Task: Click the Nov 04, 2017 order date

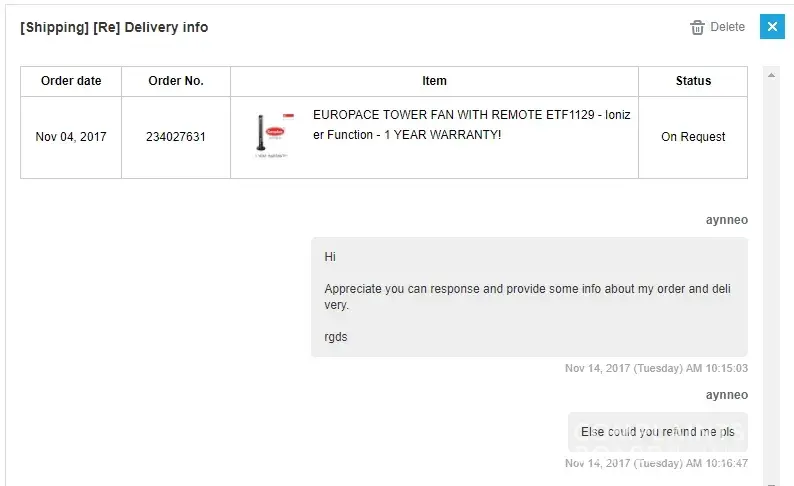Action: pyautogui.click(x=71, y=137)
